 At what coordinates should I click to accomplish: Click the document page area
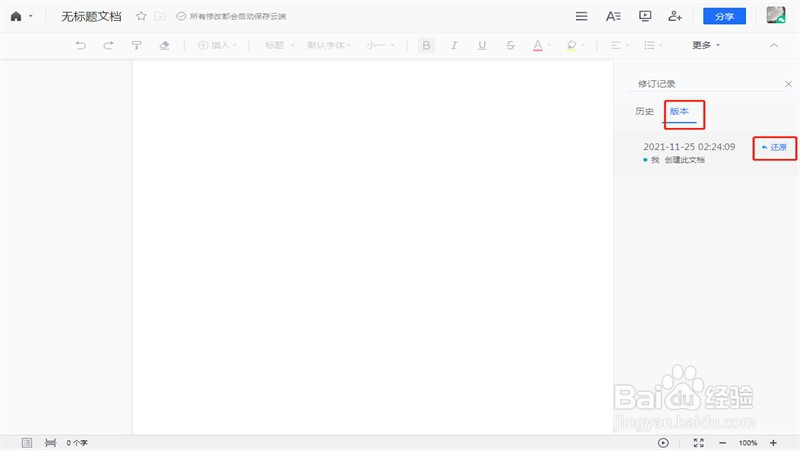coord(372,246)
